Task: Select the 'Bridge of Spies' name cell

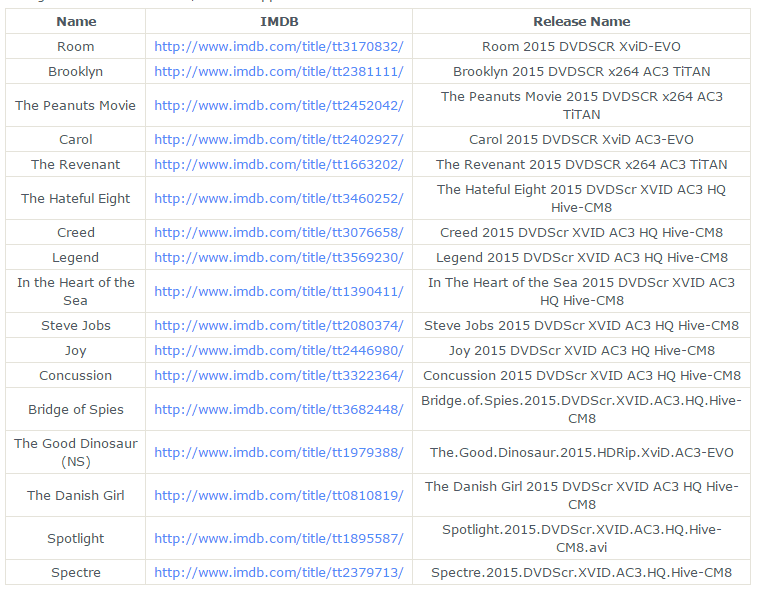Action: point(76,410)
